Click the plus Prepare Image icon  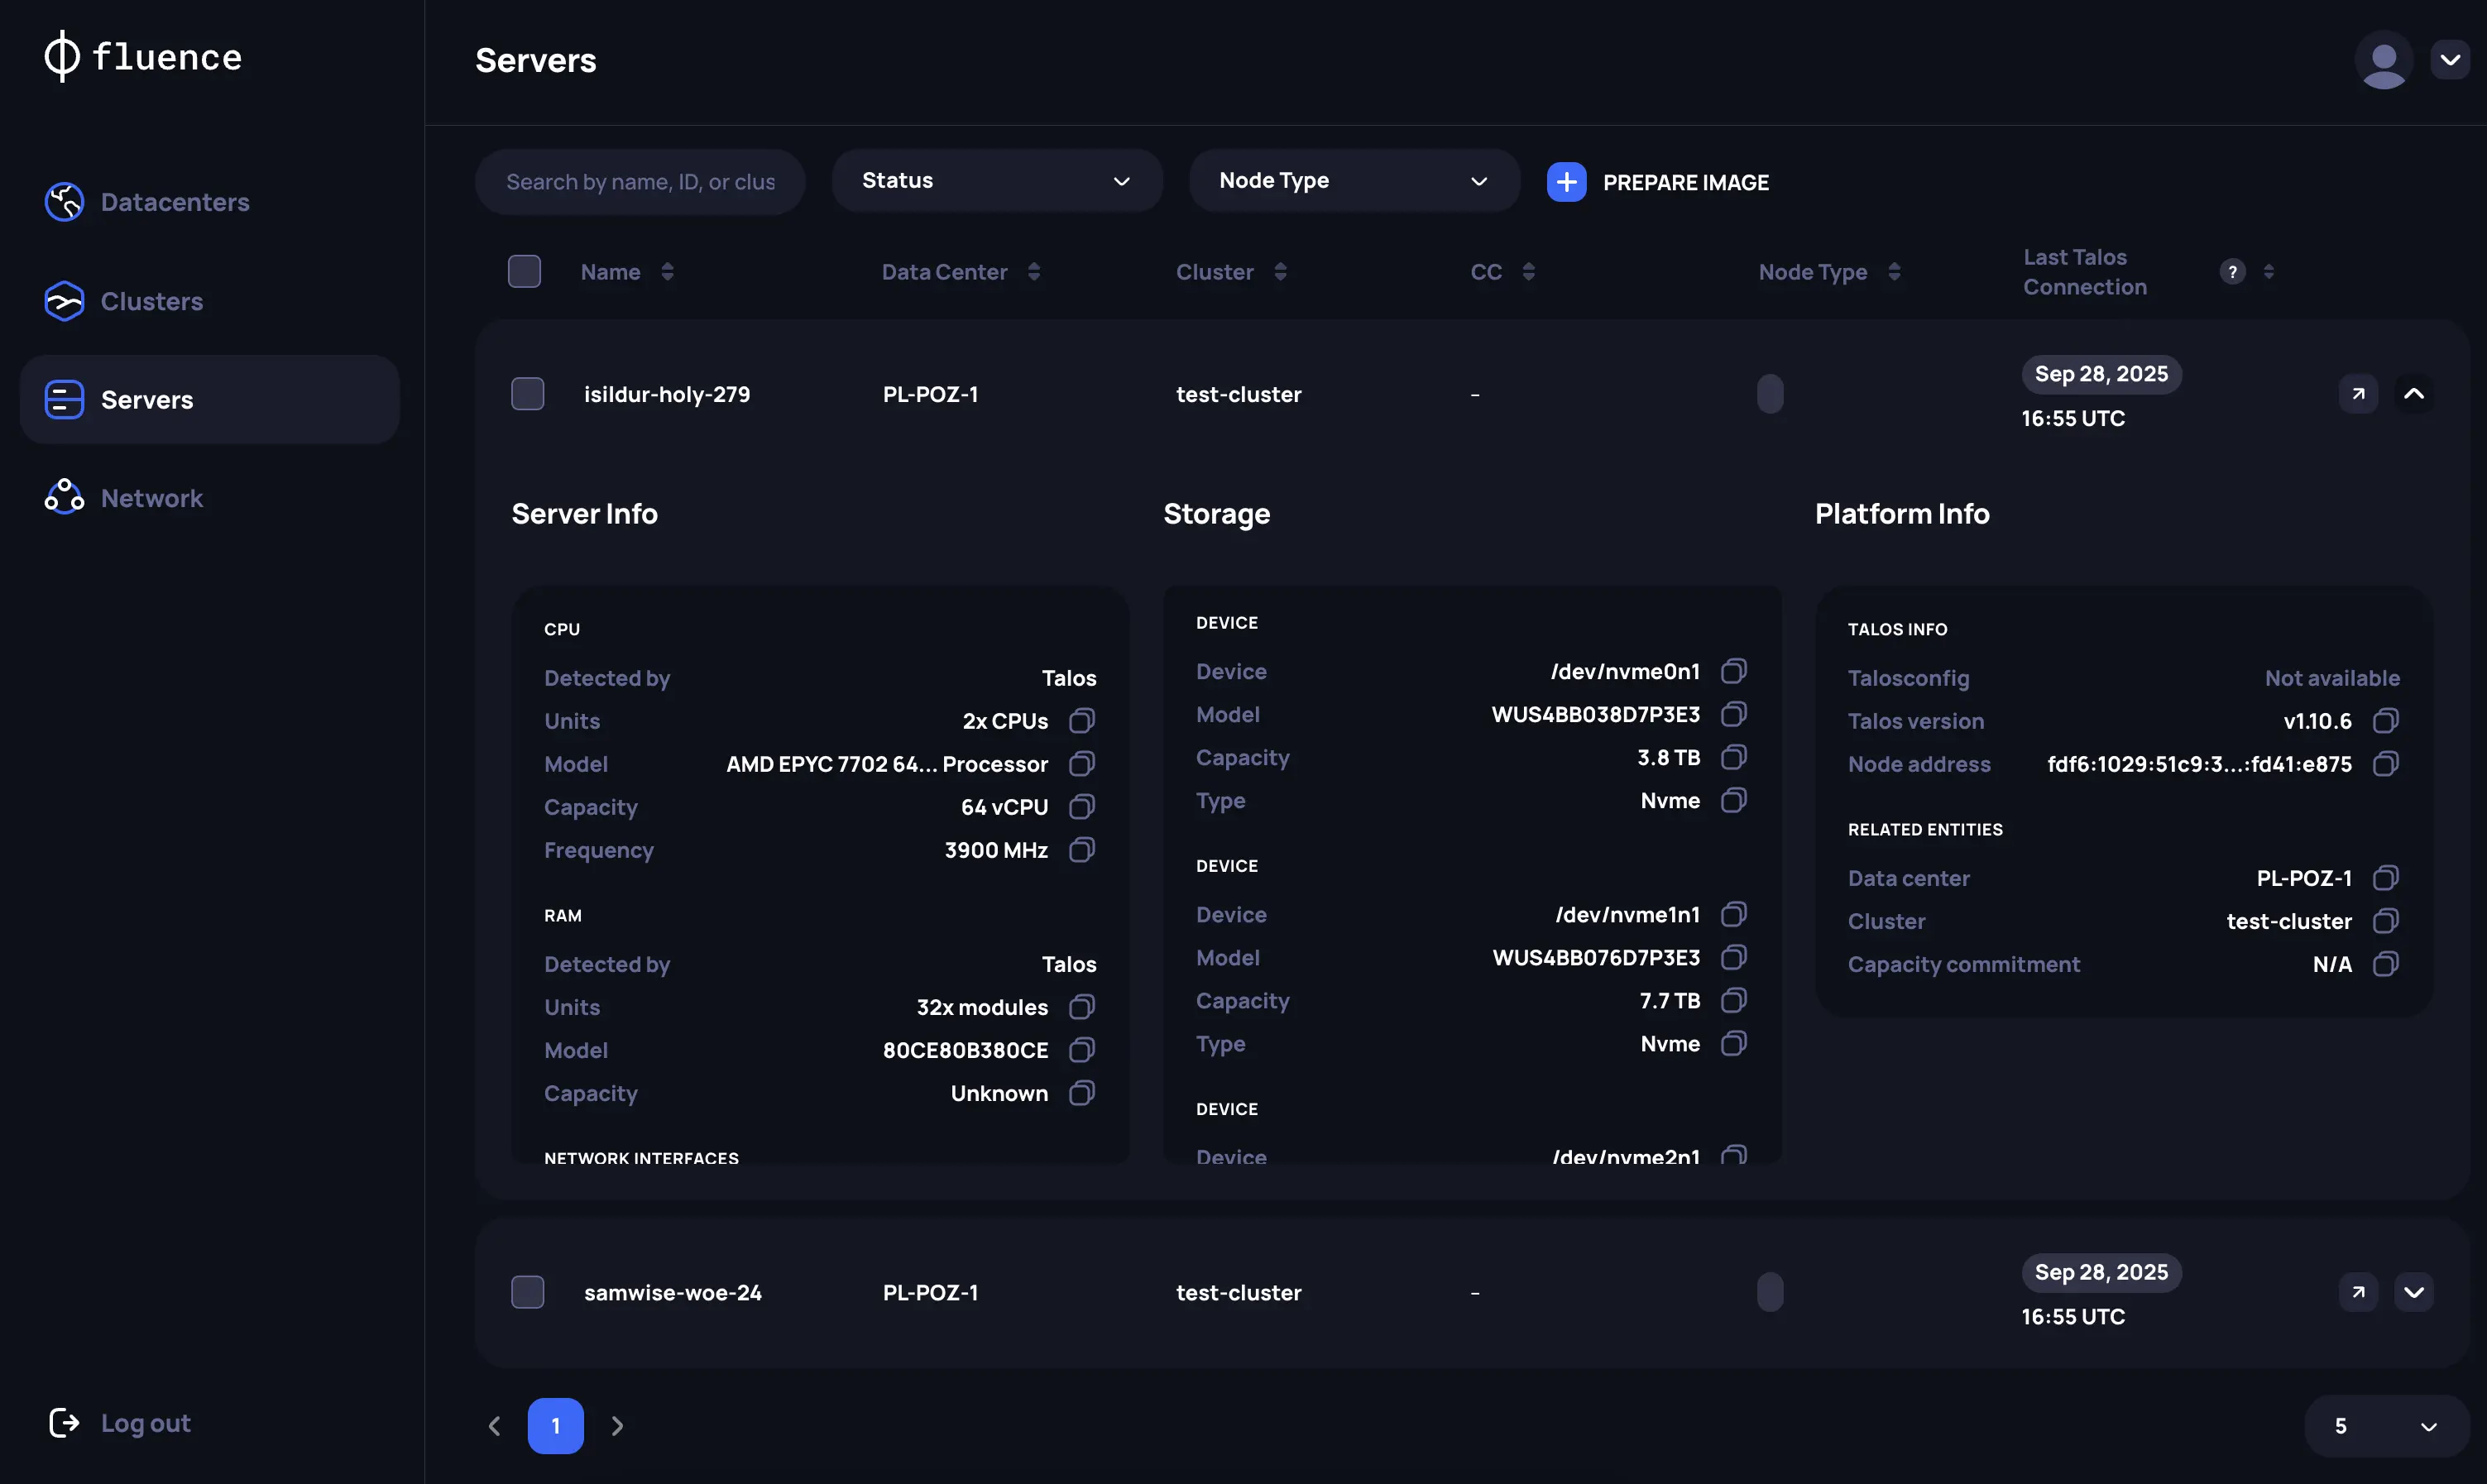(x=1566, y=182)
